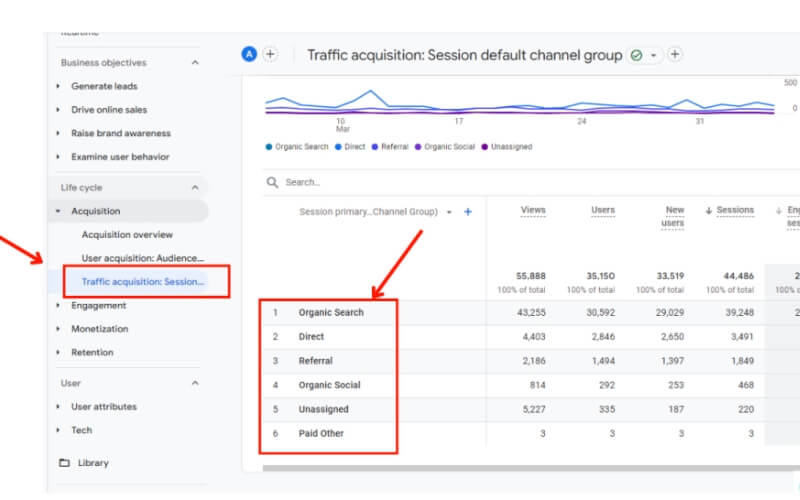
Task: Click the Organic Social row label
Action: tap(330, 385)
